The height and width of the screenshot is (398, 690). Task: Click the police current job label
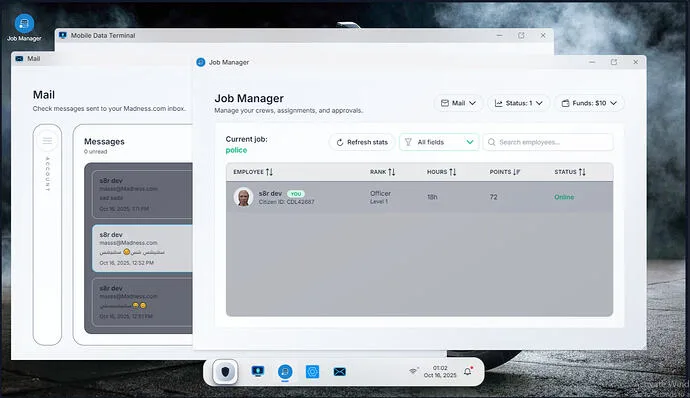pyautogui.click(x=236, y=150)
